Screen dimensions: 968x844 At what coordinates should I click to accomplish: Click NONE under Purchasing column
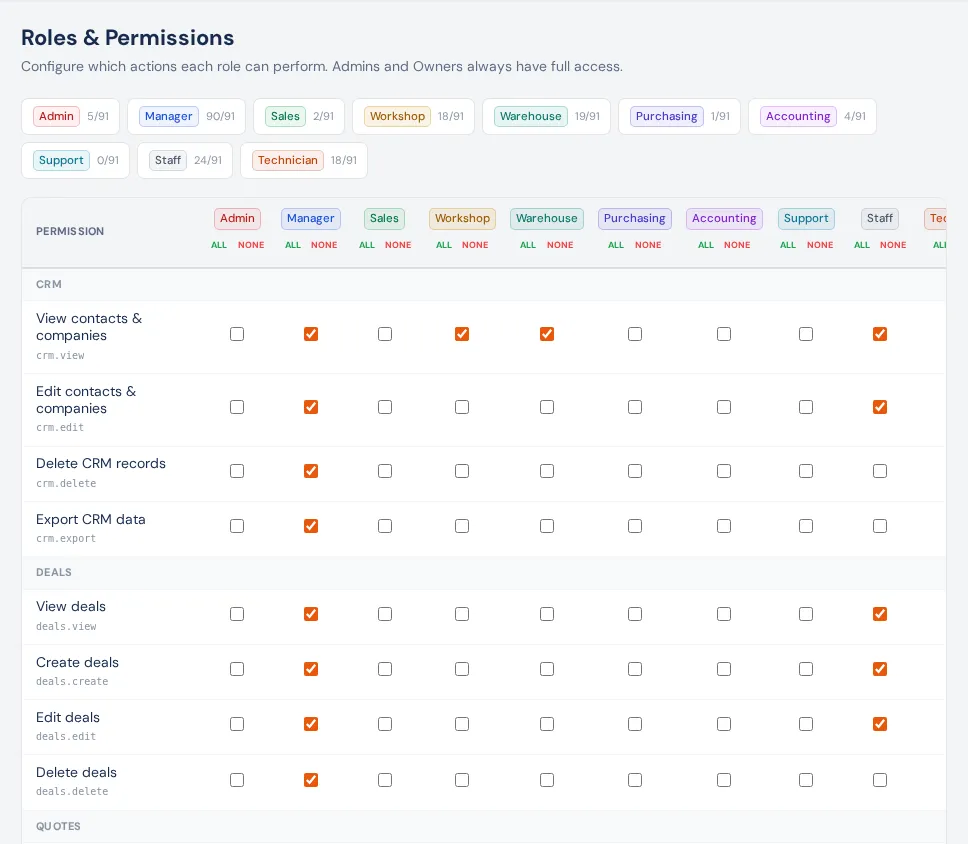pos(648,245)
